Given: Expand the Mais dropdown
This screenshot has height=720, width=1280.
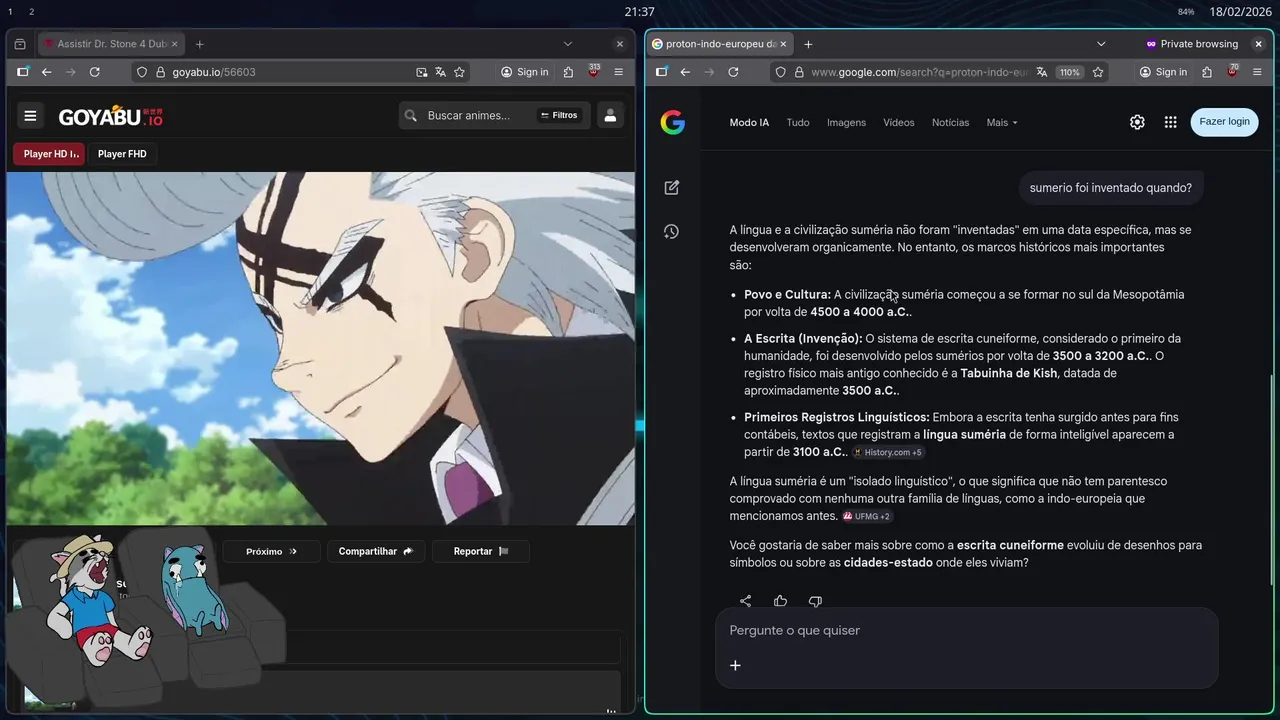Looking at the screenshot, I should click(1002, 122).
